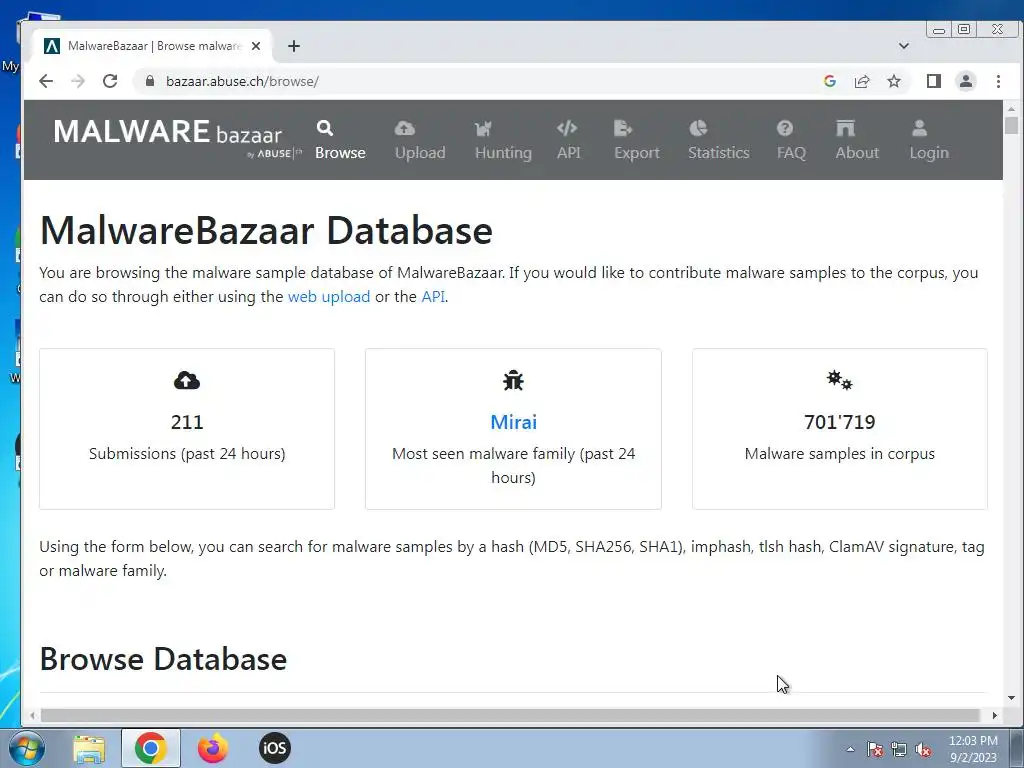Open a new tab with the plus button

pos(294,46)
